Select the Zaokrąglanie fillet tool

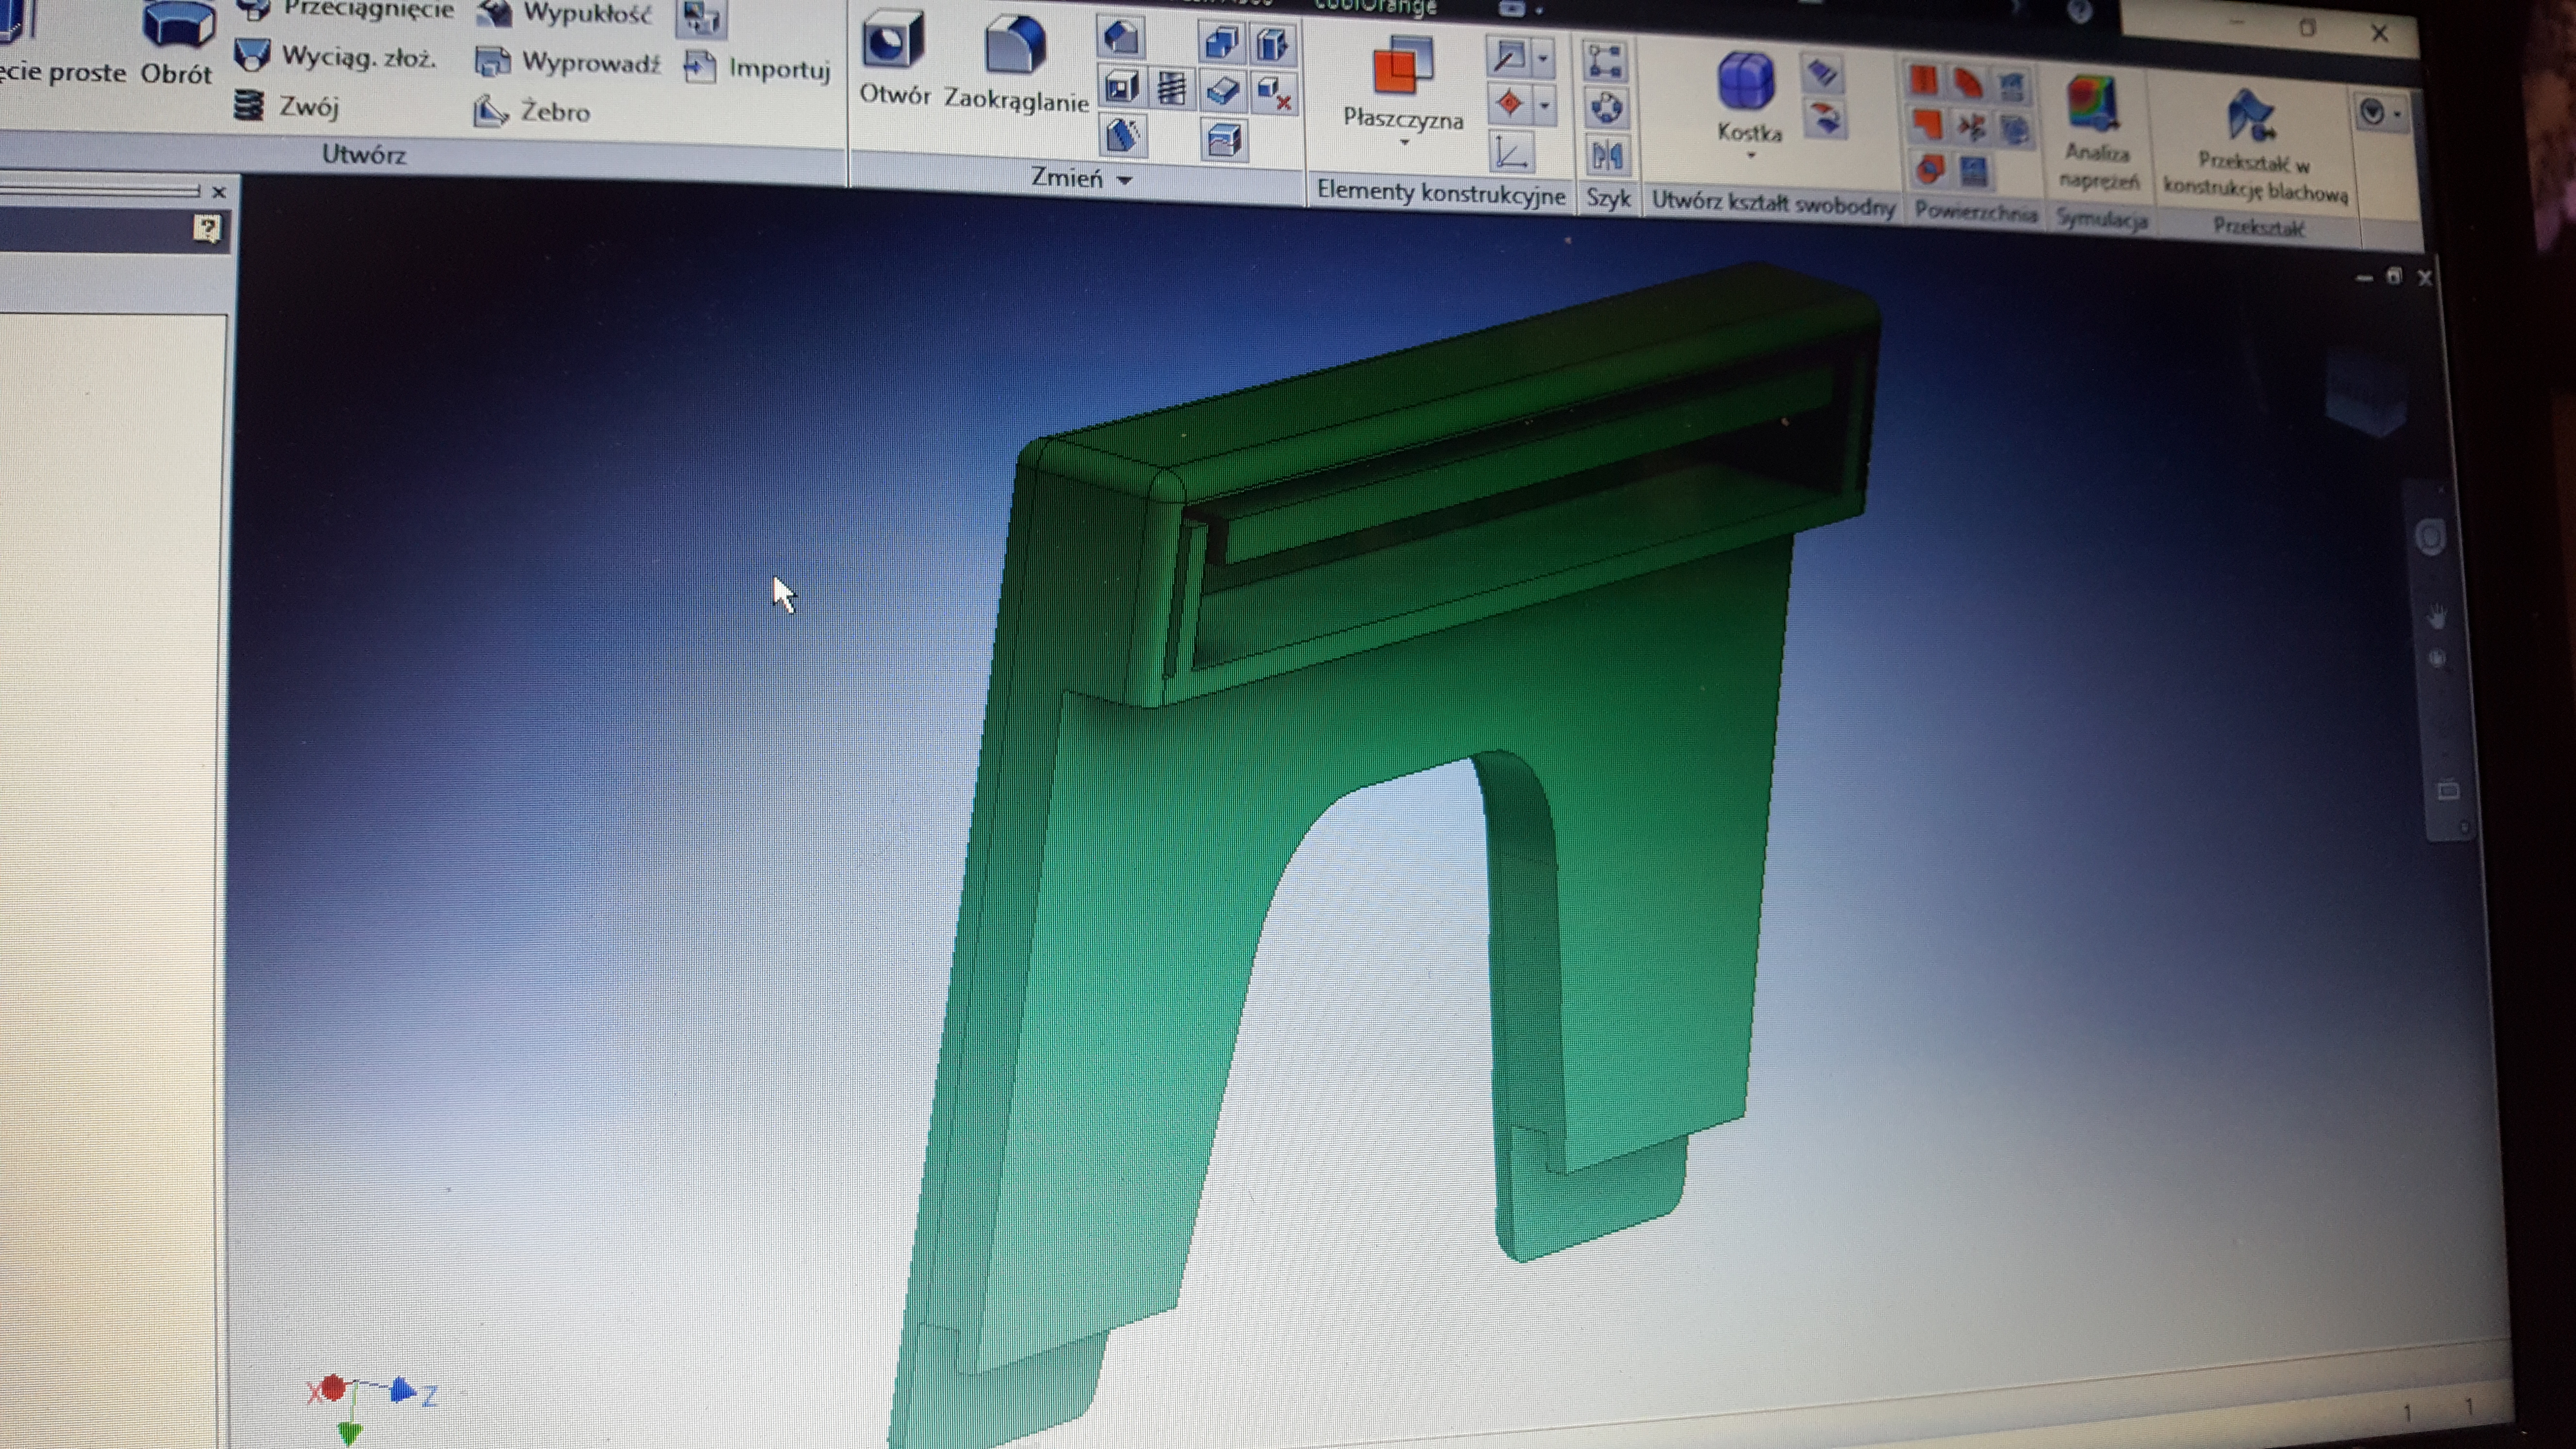tap(1016, 64)
